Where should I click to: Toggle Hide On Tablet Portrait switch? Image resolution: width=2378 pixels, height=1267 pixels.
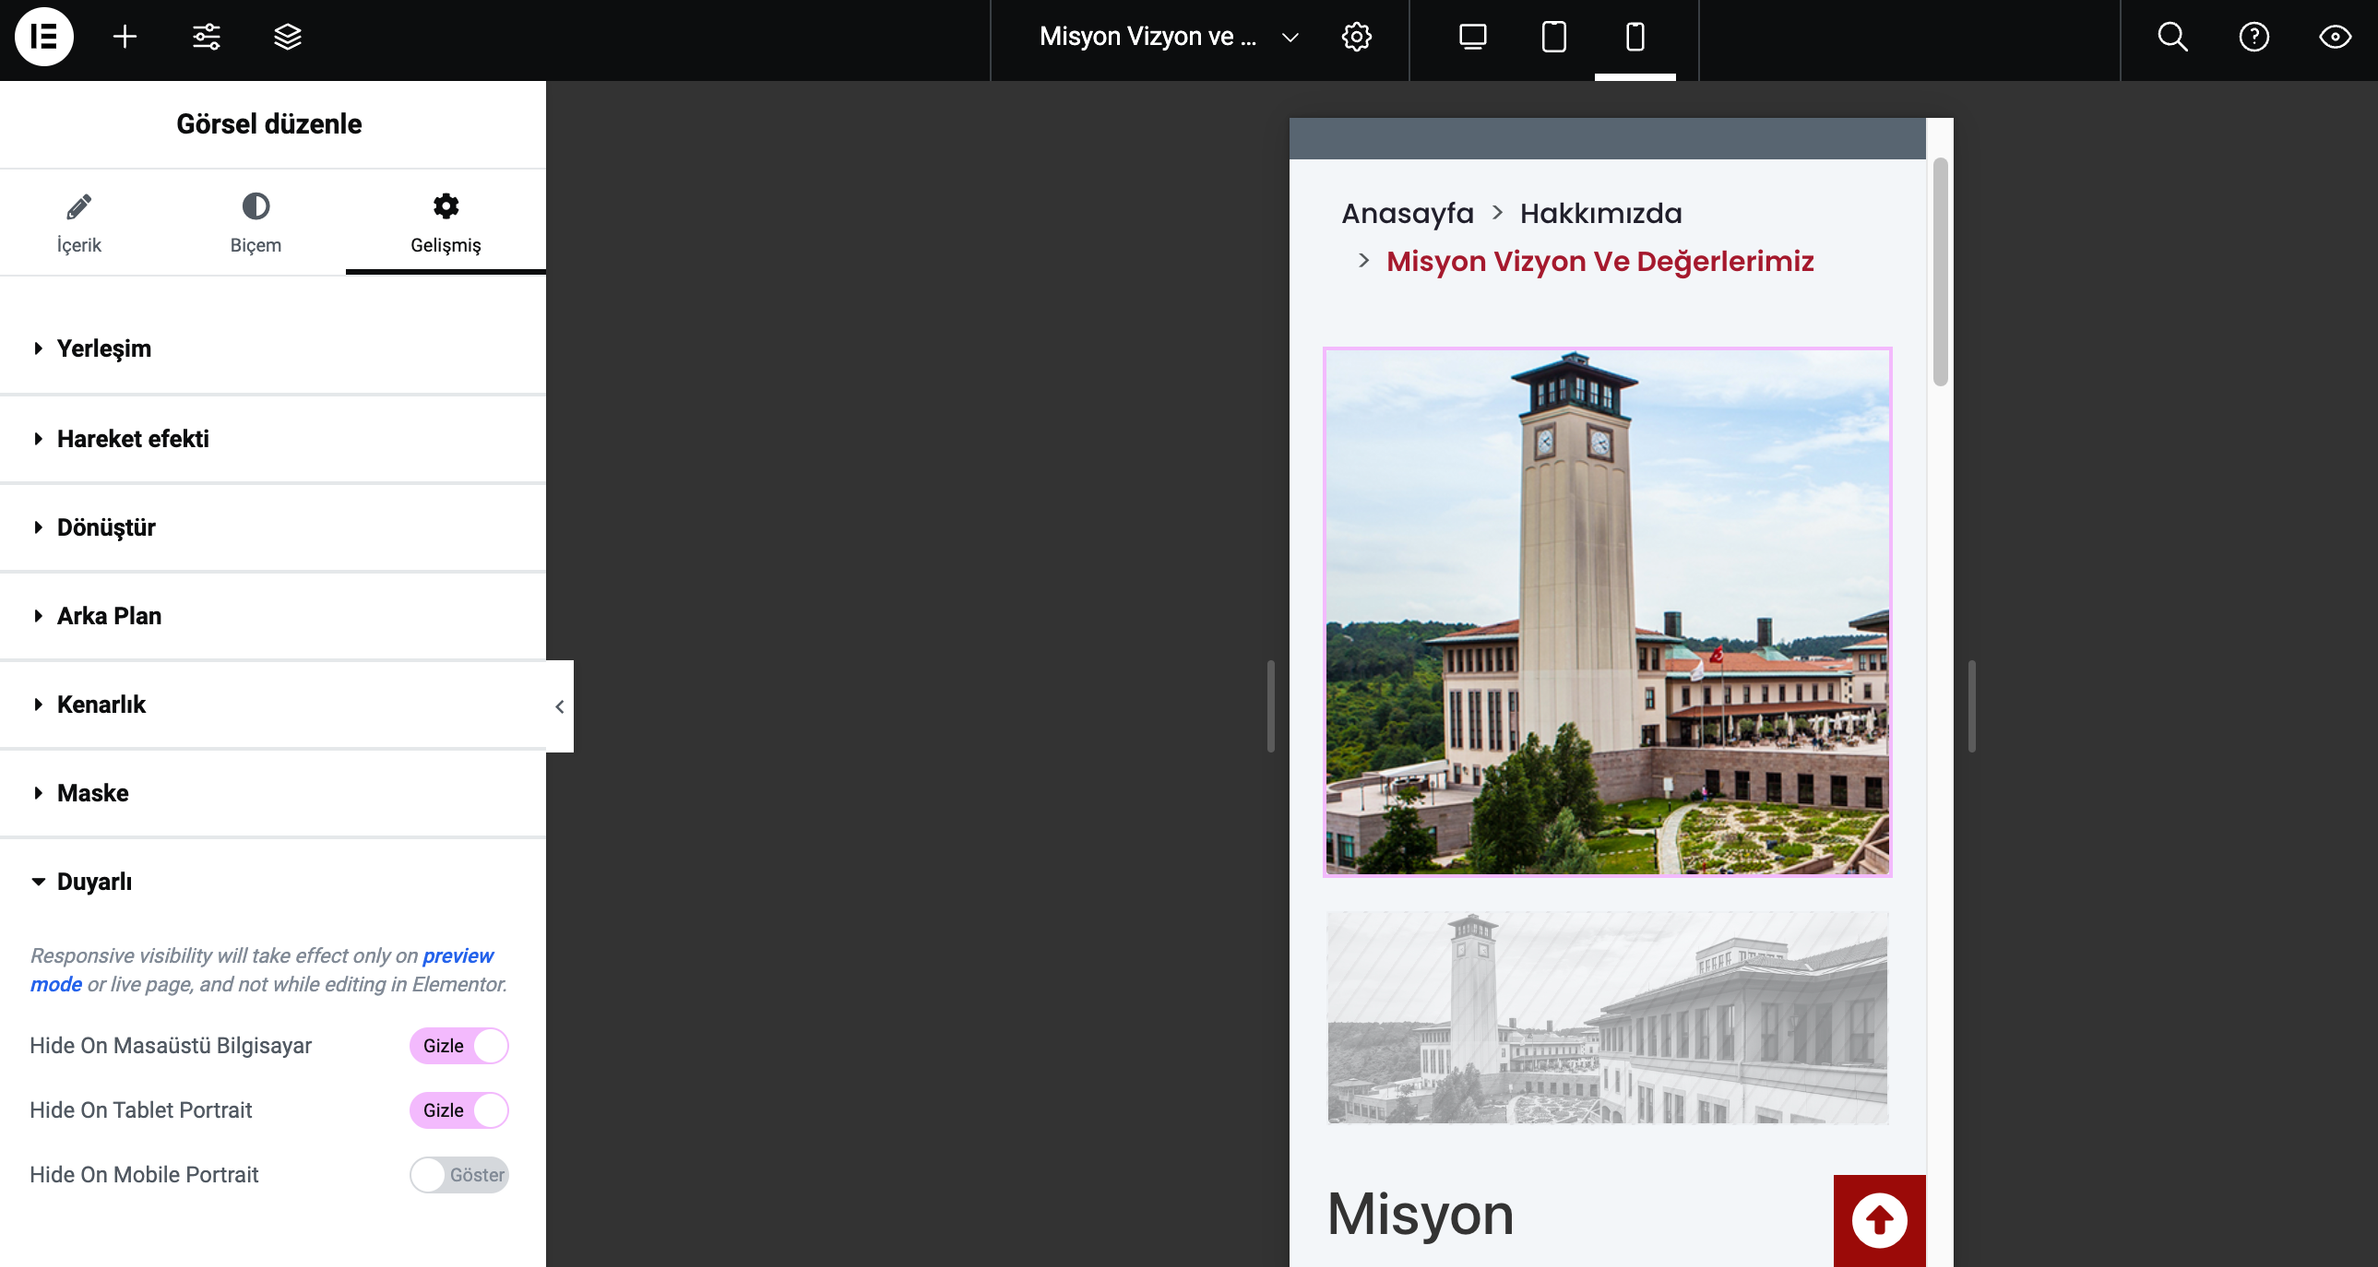[459, 1110]
